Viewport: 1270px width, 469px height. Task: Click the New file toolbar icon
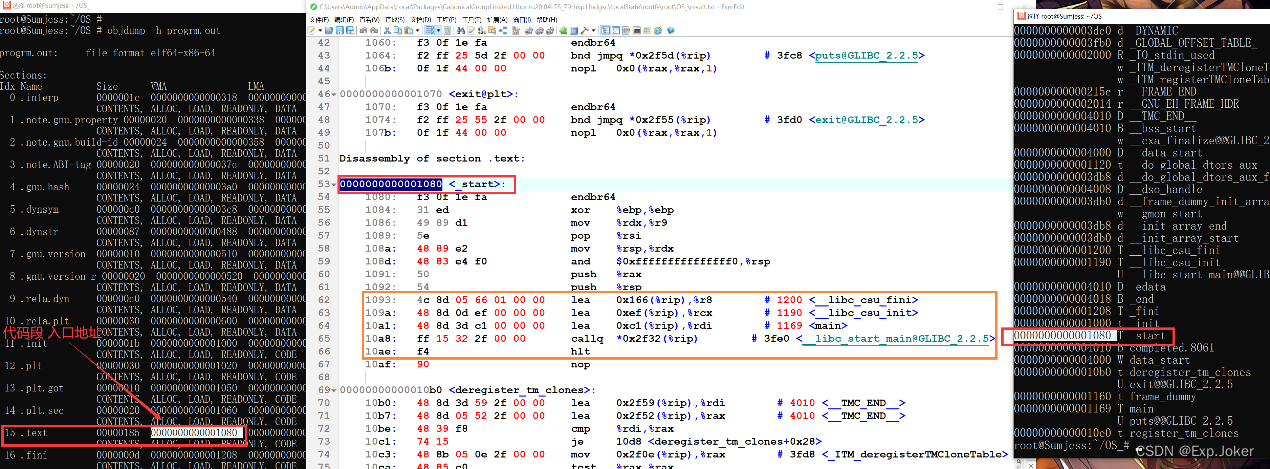(311, 30)
